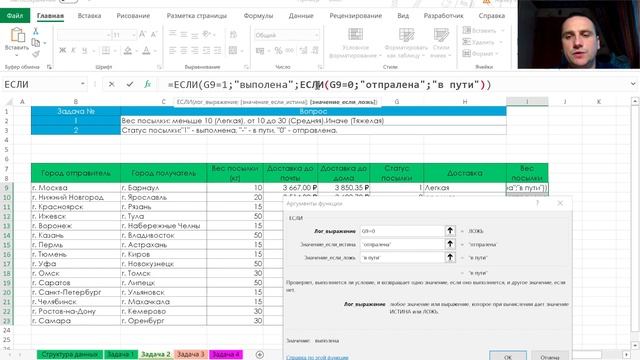The width and height of the screenshot is (640, 360).
Task: Click Отмена in the function arguments dialog
Action: [549, 356]
